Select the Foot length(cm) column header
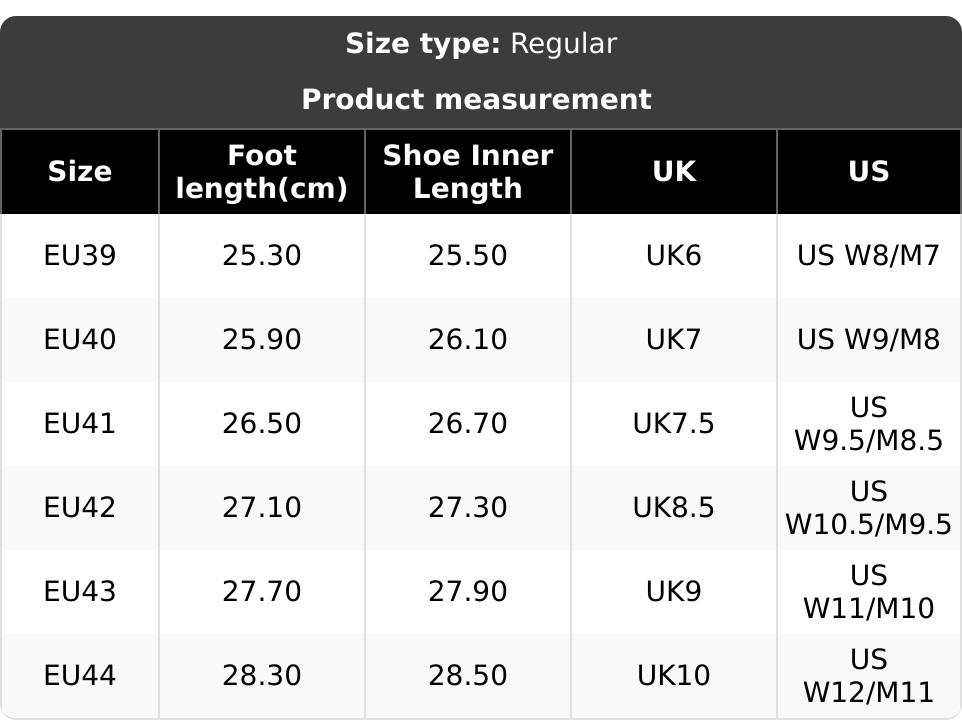962x720 pixels. point(262,171)
